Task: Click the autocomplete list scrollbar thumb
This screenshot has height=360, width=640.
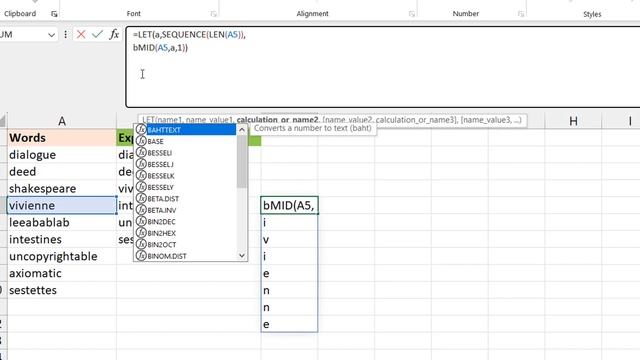Action: 242,161
